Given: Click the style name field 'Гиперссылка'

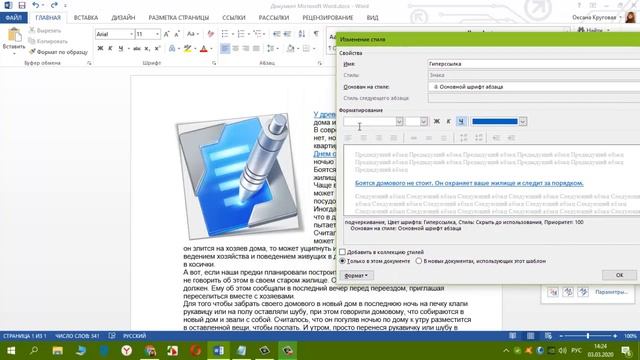Looking at the screenshot, I should (534, 64).
